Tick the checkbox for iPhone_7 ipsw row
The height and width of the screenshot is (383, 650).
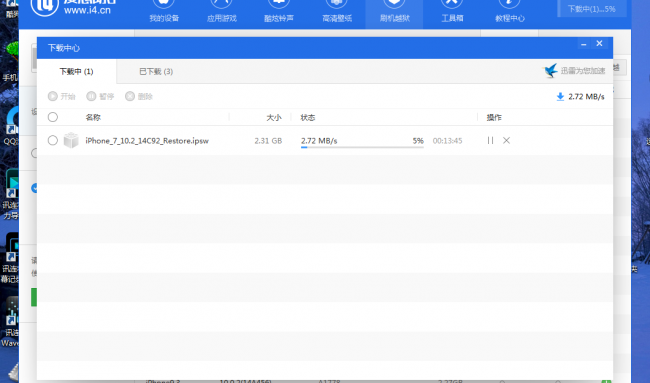coord(53,141)
